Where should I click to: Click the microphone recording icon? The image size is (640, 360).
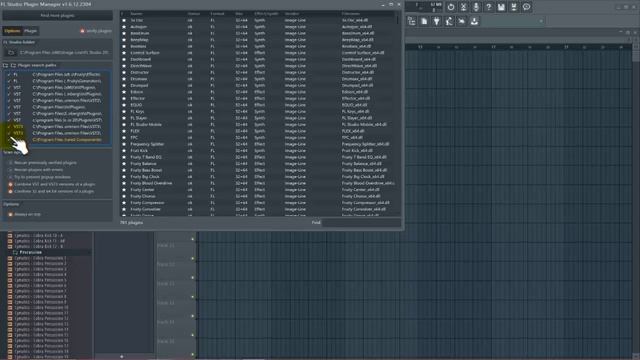click(x=476, y=7)
